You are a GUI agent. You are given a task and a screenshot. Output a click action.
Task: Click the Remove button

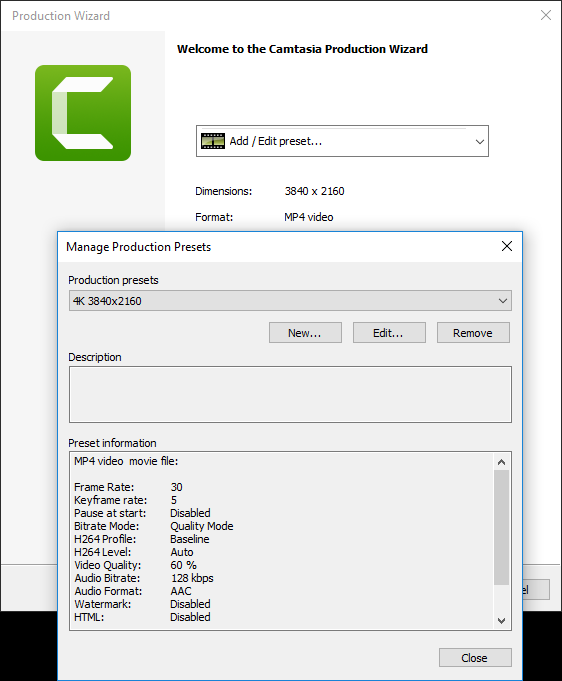point(473,333)
